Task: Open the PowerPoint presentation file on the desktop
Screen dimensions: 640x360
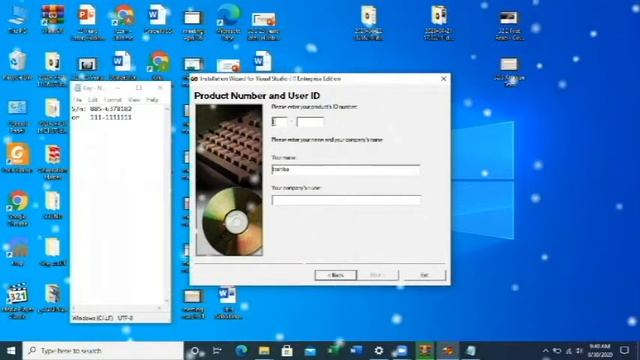Action: (x=87, y=22)
